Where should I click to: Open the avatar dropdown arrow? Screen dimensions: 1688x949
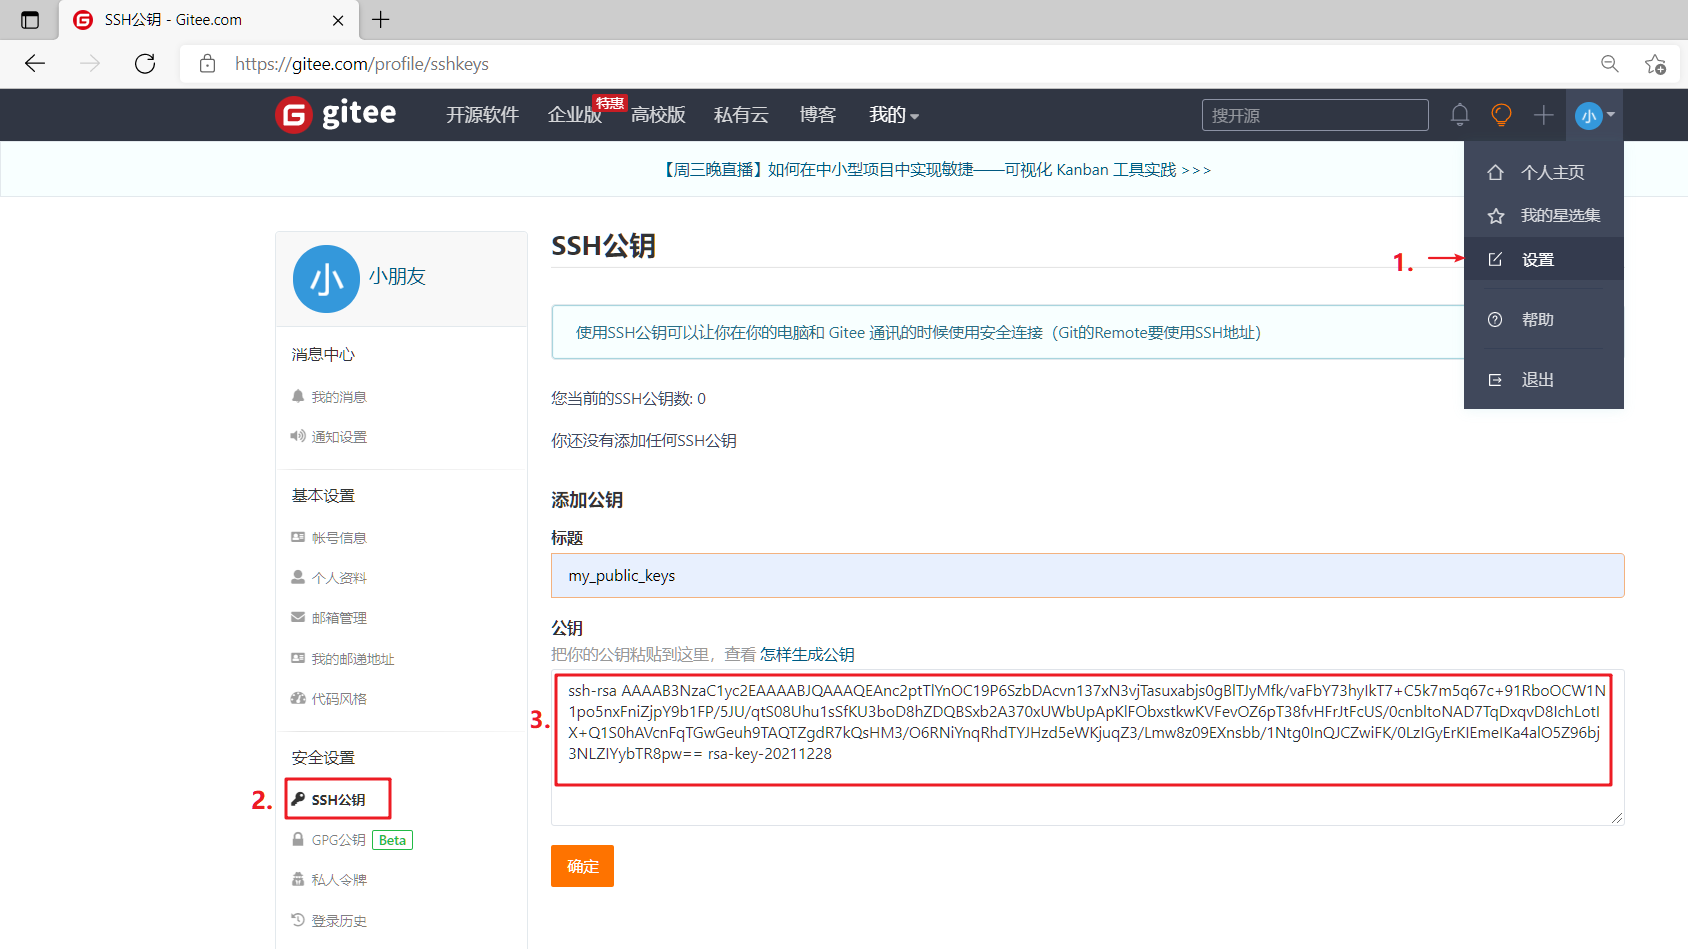(1611, 116)
